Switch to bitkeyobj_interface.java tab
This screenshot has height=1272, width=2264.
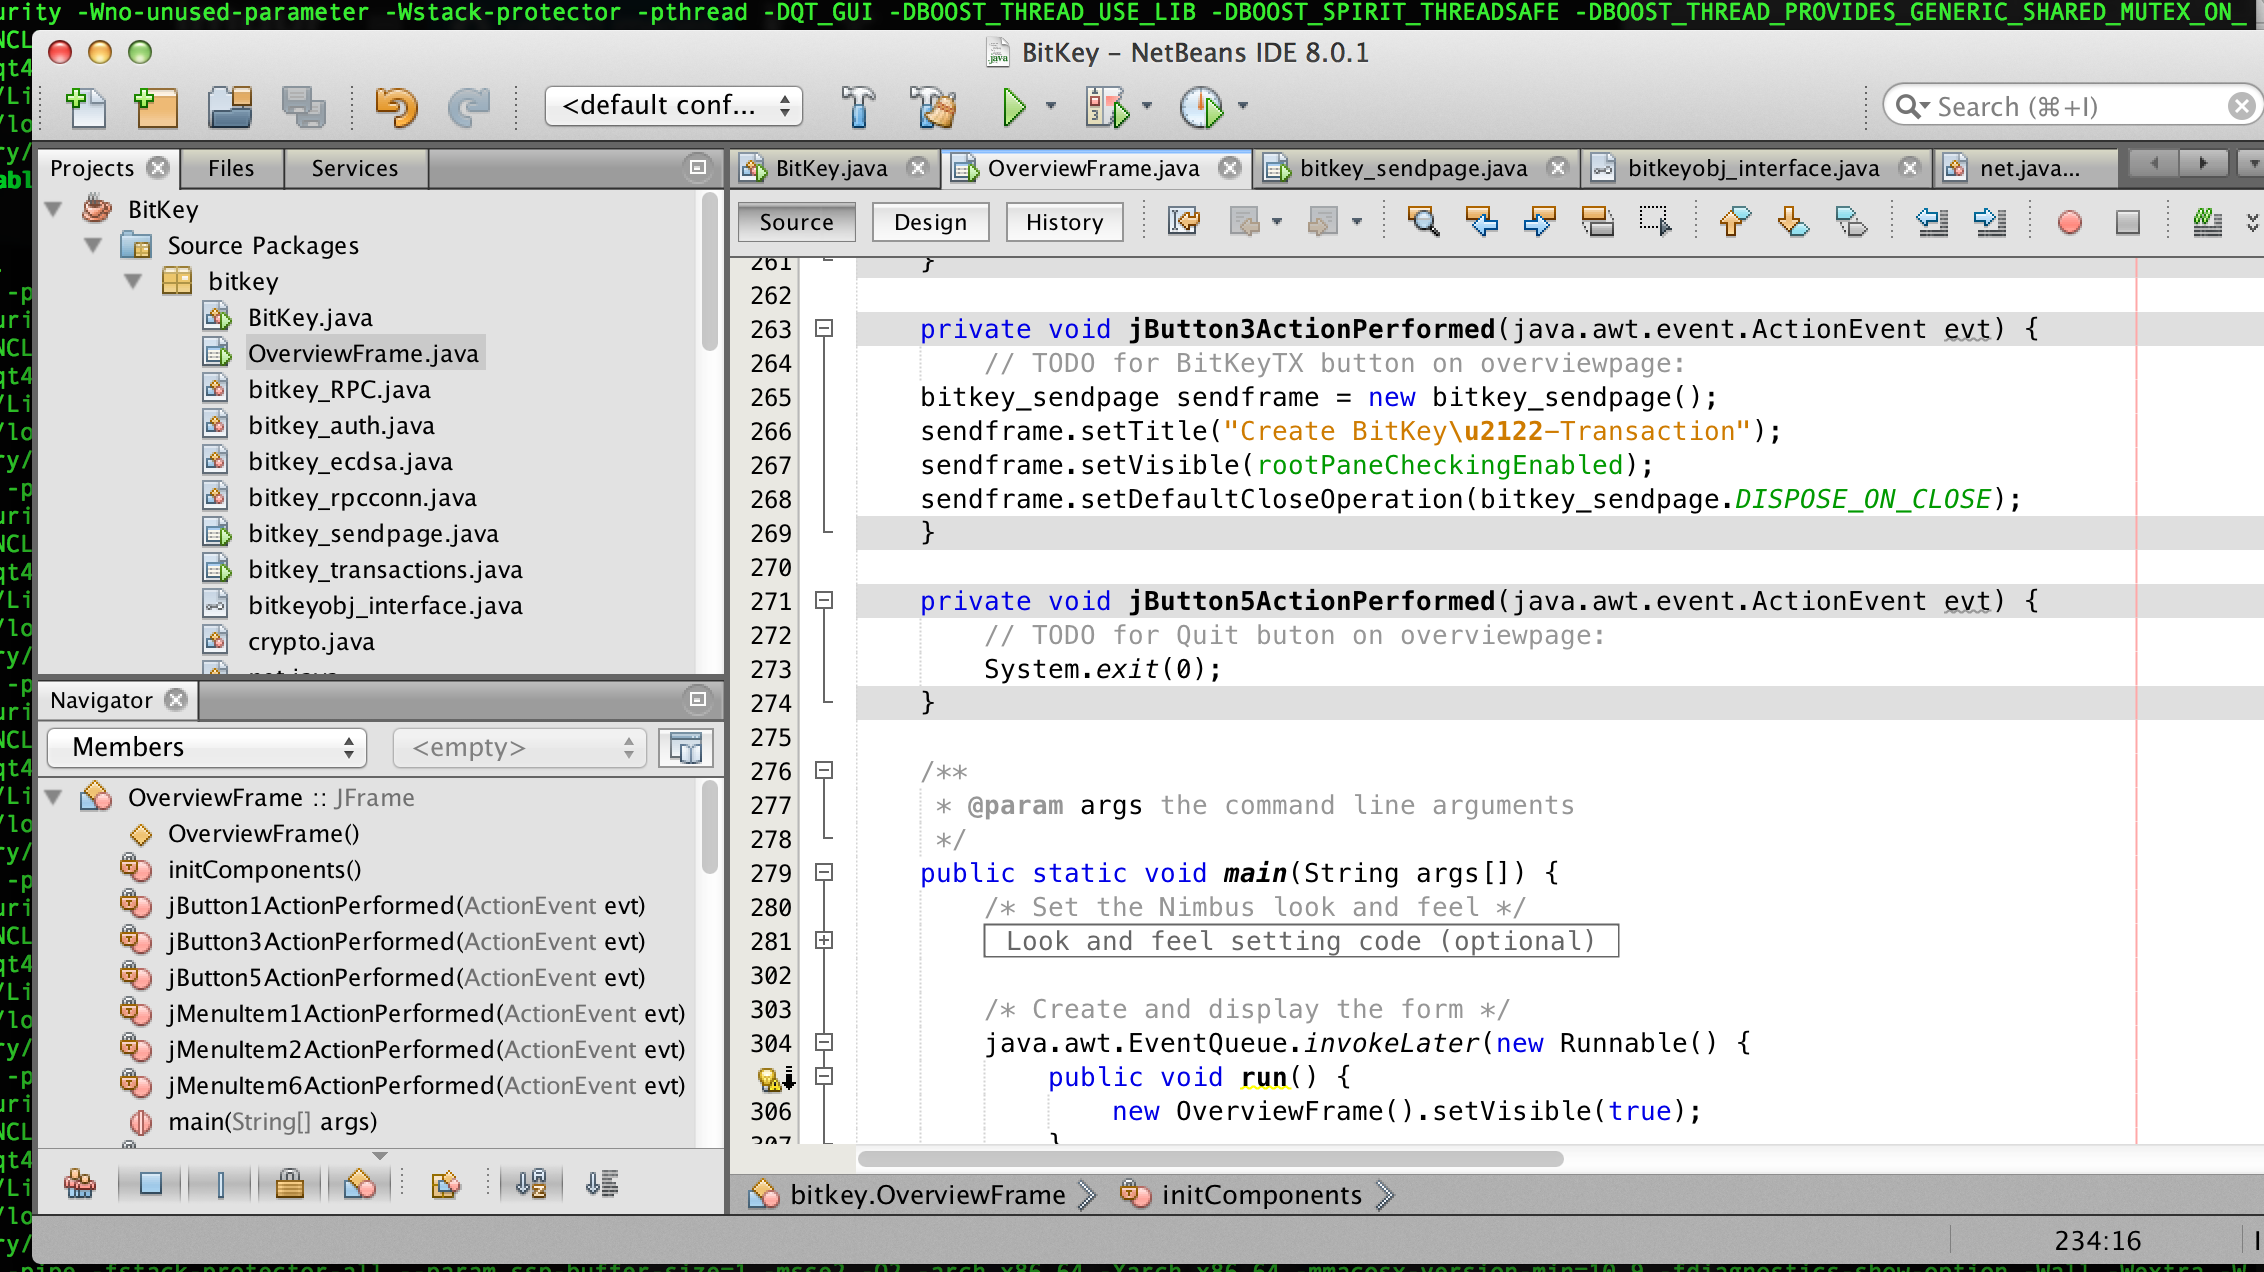point(1753,168)
